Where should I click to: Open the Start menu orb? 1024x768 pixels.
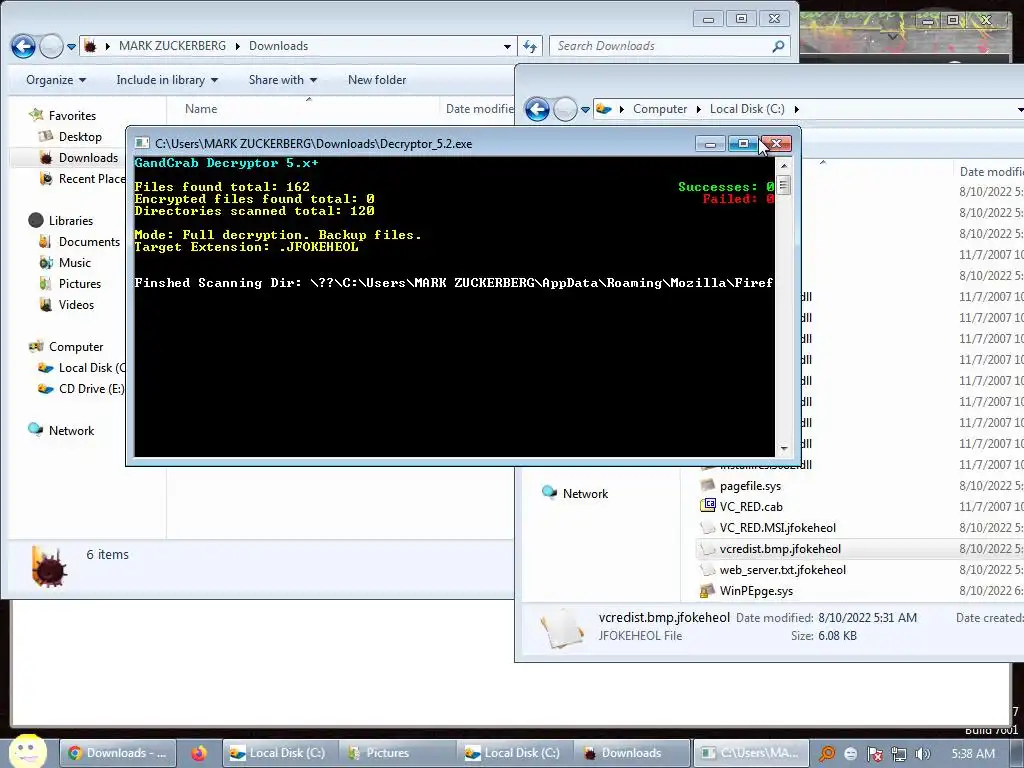coord(28,752)
